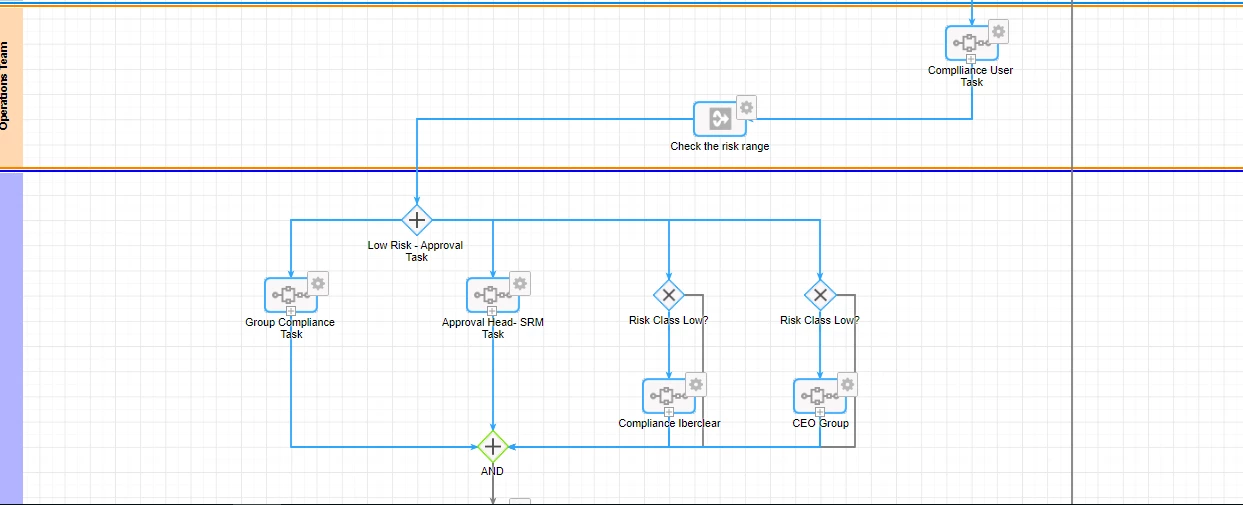Expand the Group Compliance Task plus marker

click(291, 311)
